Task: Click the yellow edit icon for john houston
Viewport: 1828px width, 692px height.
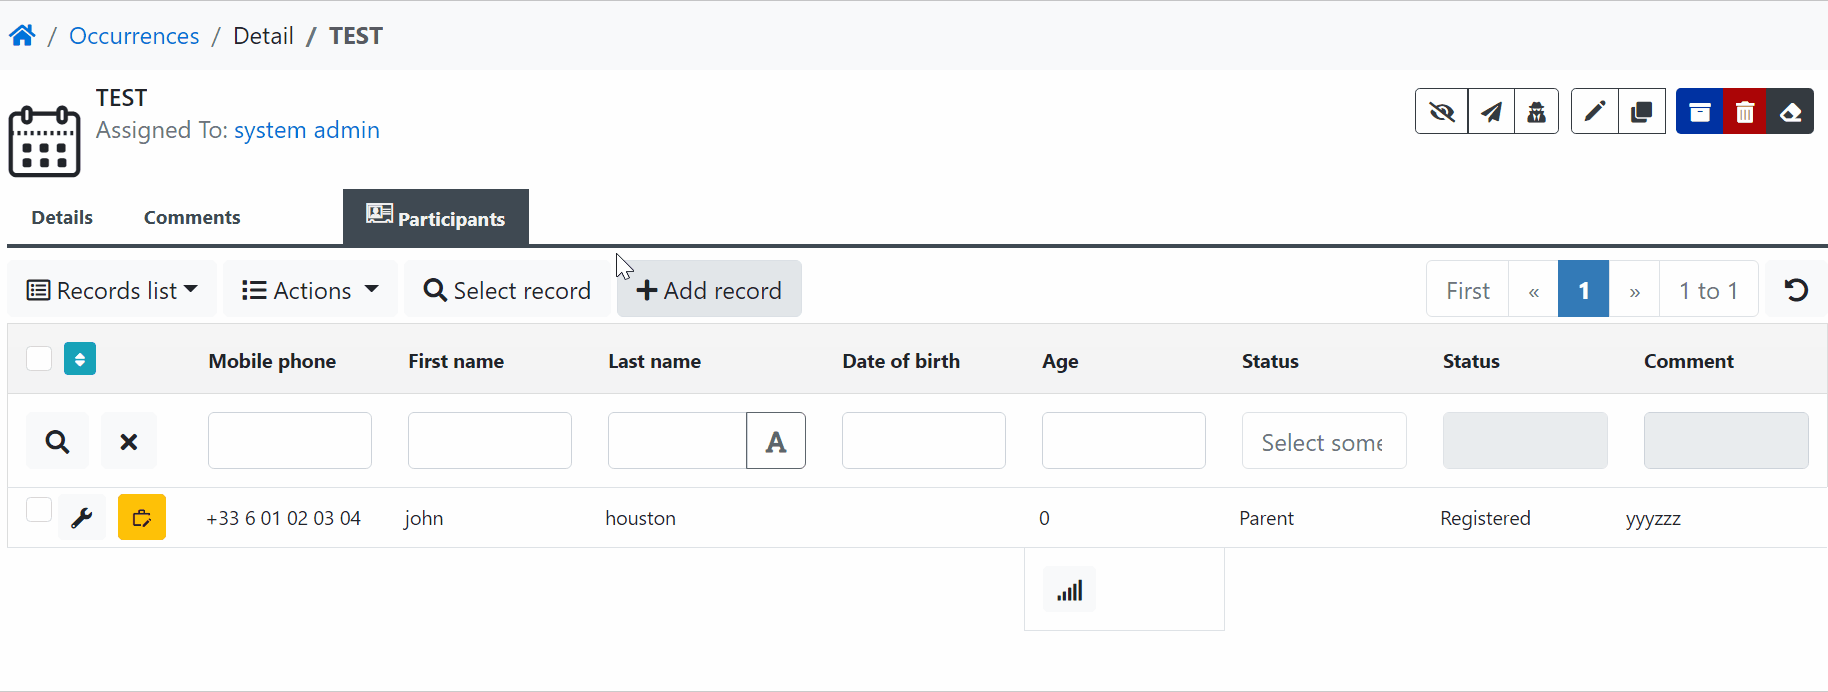Action: coord(142,518)
